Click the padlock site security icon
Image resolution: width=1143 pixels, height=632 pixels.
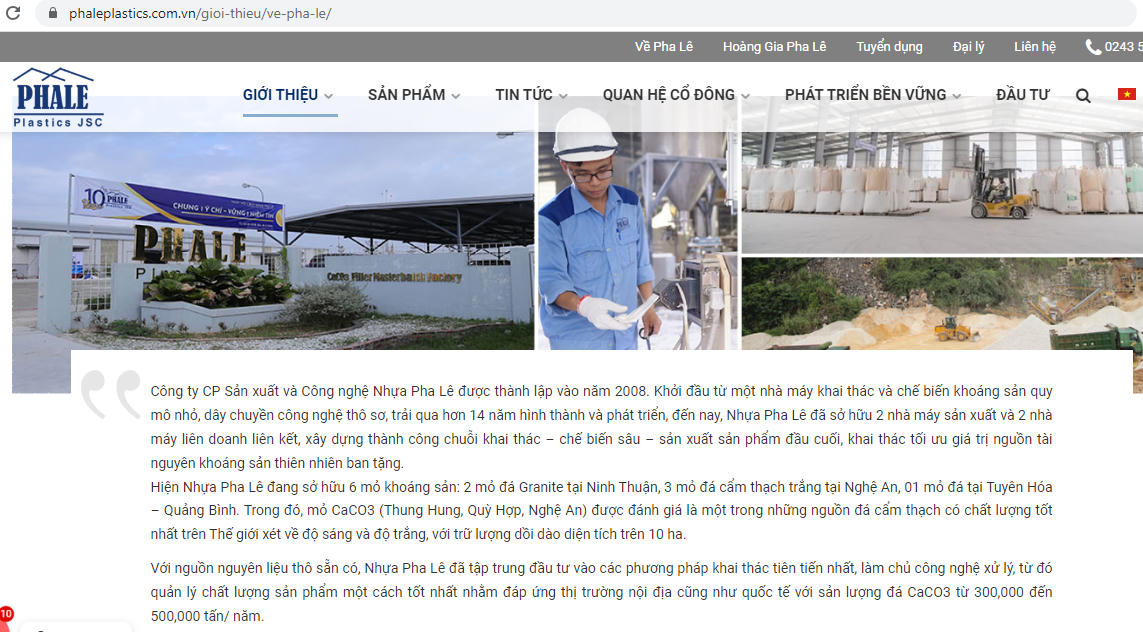pos(52,13)
